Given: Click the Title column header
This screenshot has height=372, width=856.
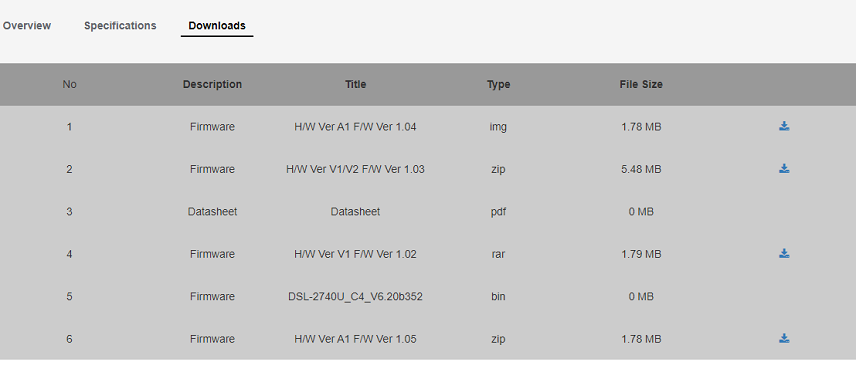Looking at the screenshot, I should [x=355, y=85].
